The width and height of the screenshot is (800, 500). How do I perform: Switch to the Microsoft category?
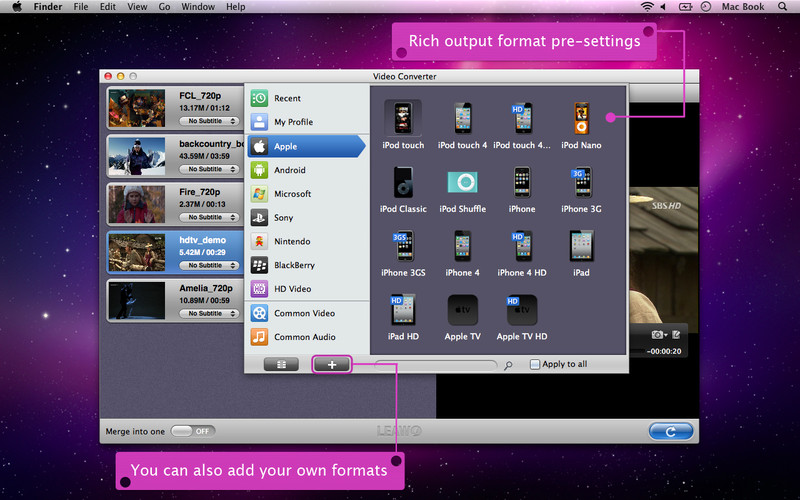(307, 194)
